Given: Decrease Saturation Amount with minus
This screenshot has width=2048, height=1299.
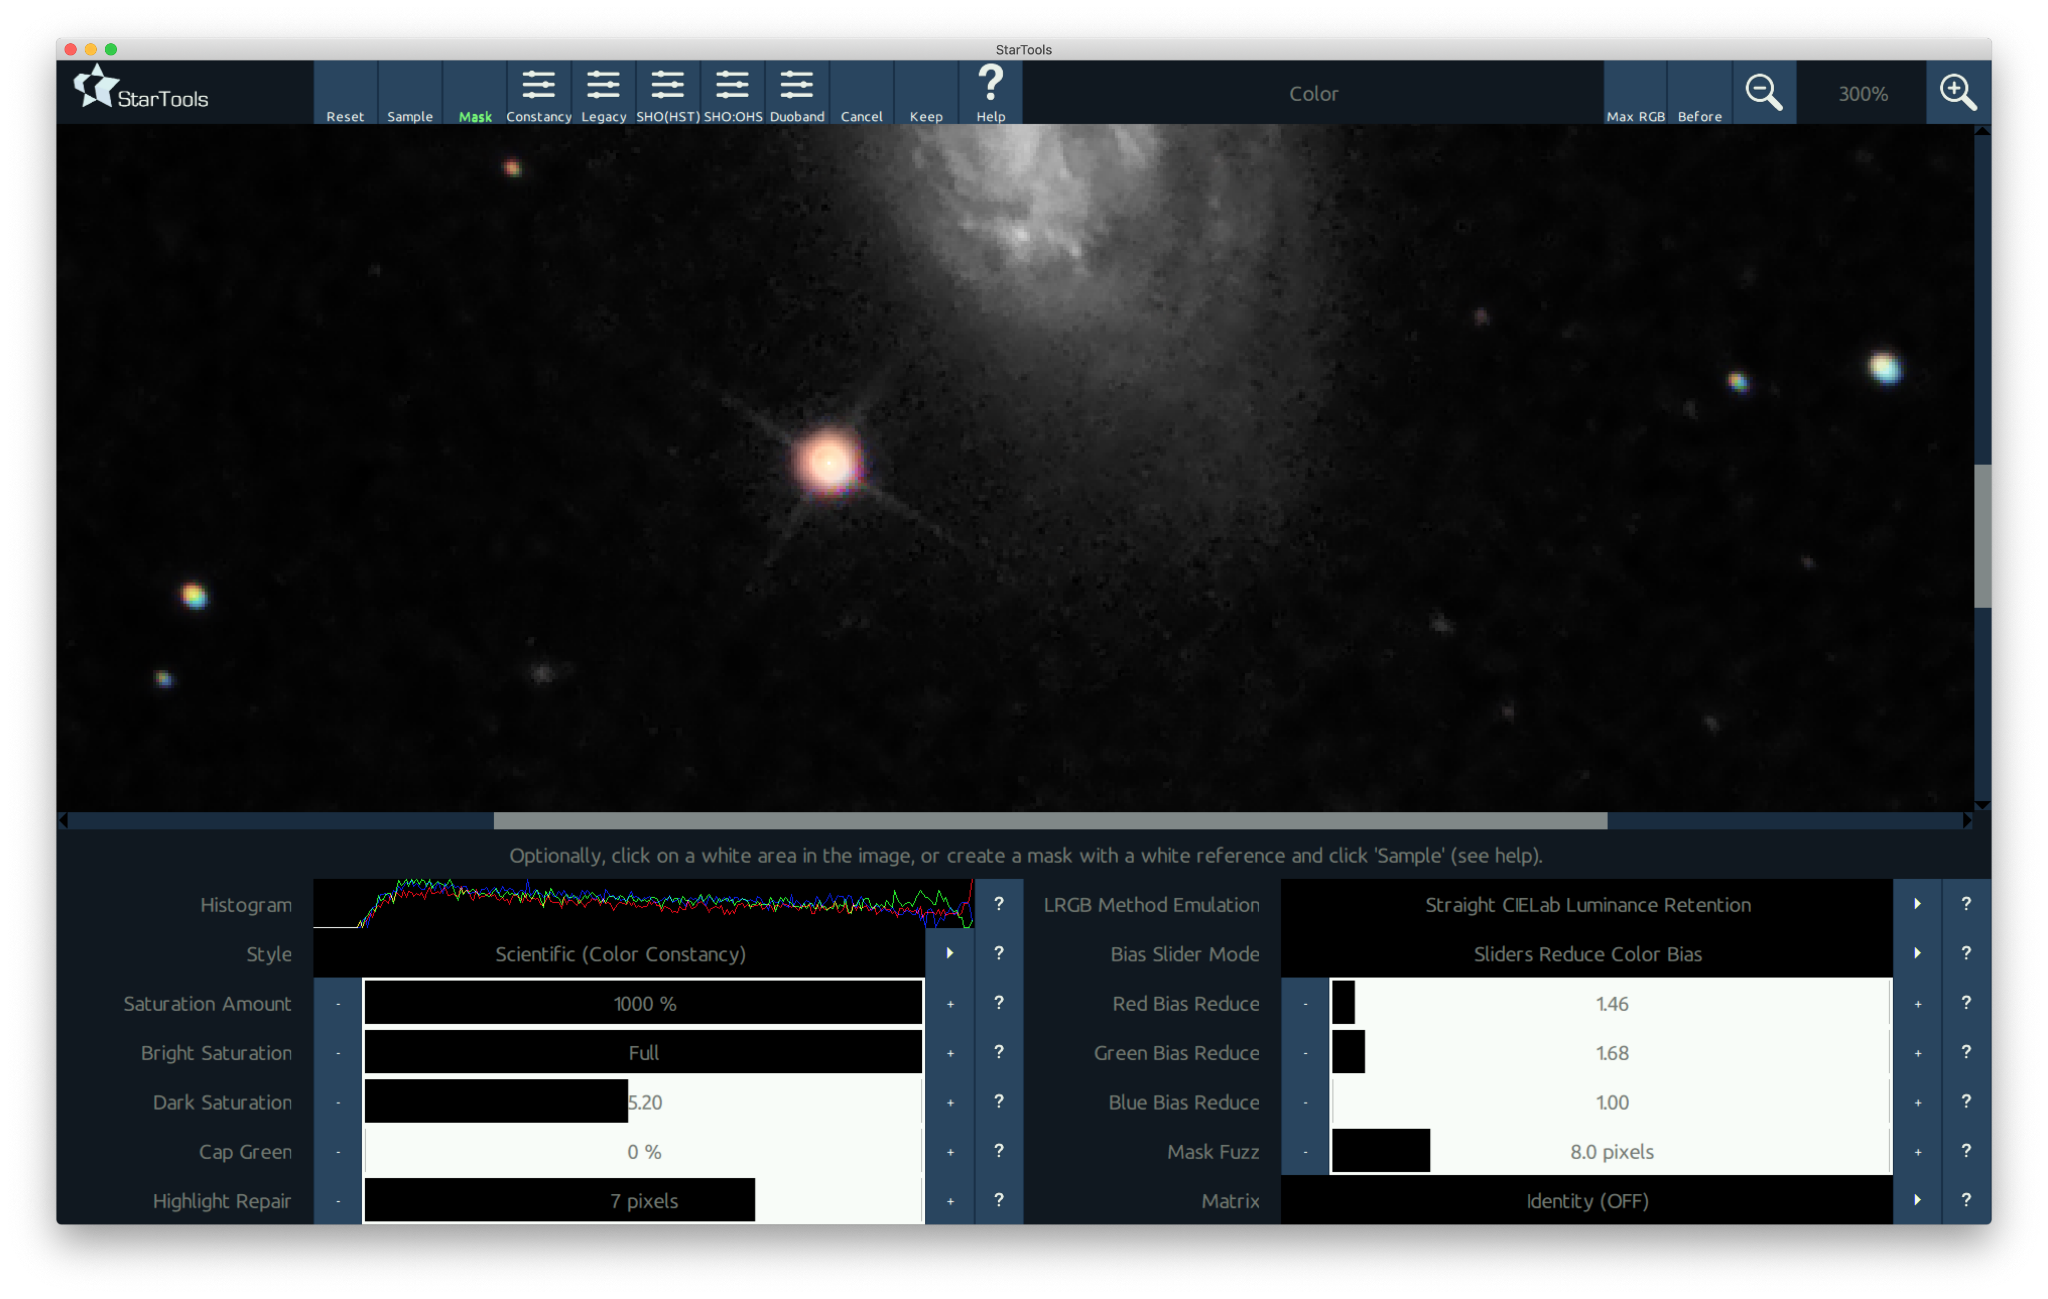Looking at the screenshot, I should coord(338,1003).
